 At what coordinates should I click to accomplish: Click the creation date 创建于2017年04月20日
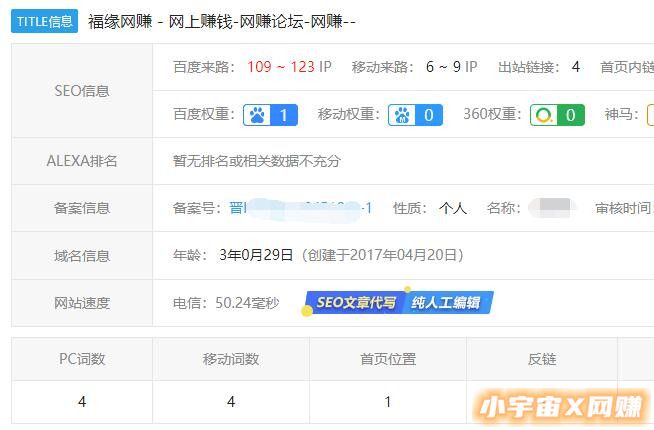pos(382,255)
